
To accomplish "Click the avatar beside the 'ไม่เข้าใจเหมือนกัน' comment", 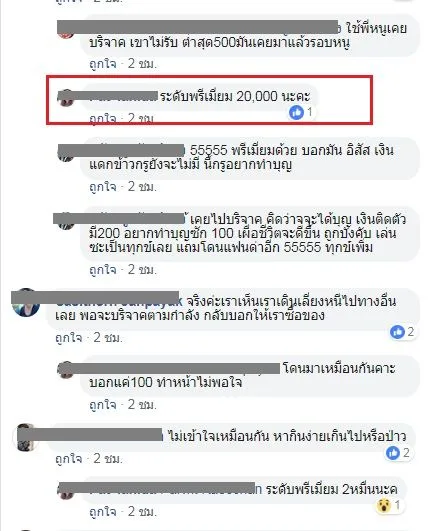I will point(26,437).
